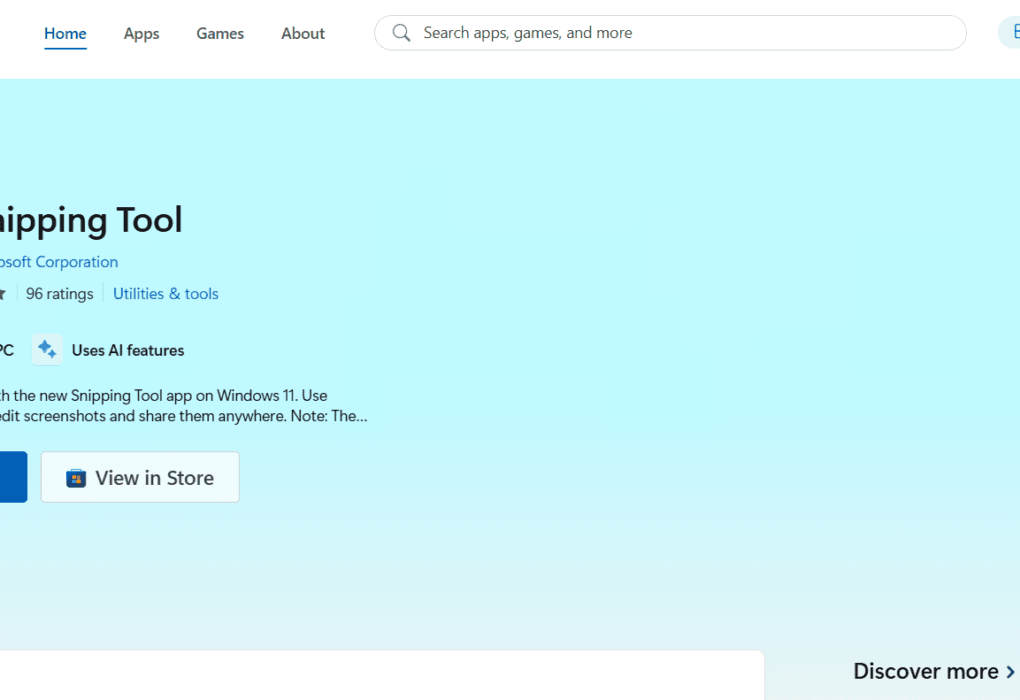
Task: Click the PC platform label
Action: click(x=5, y=350)
